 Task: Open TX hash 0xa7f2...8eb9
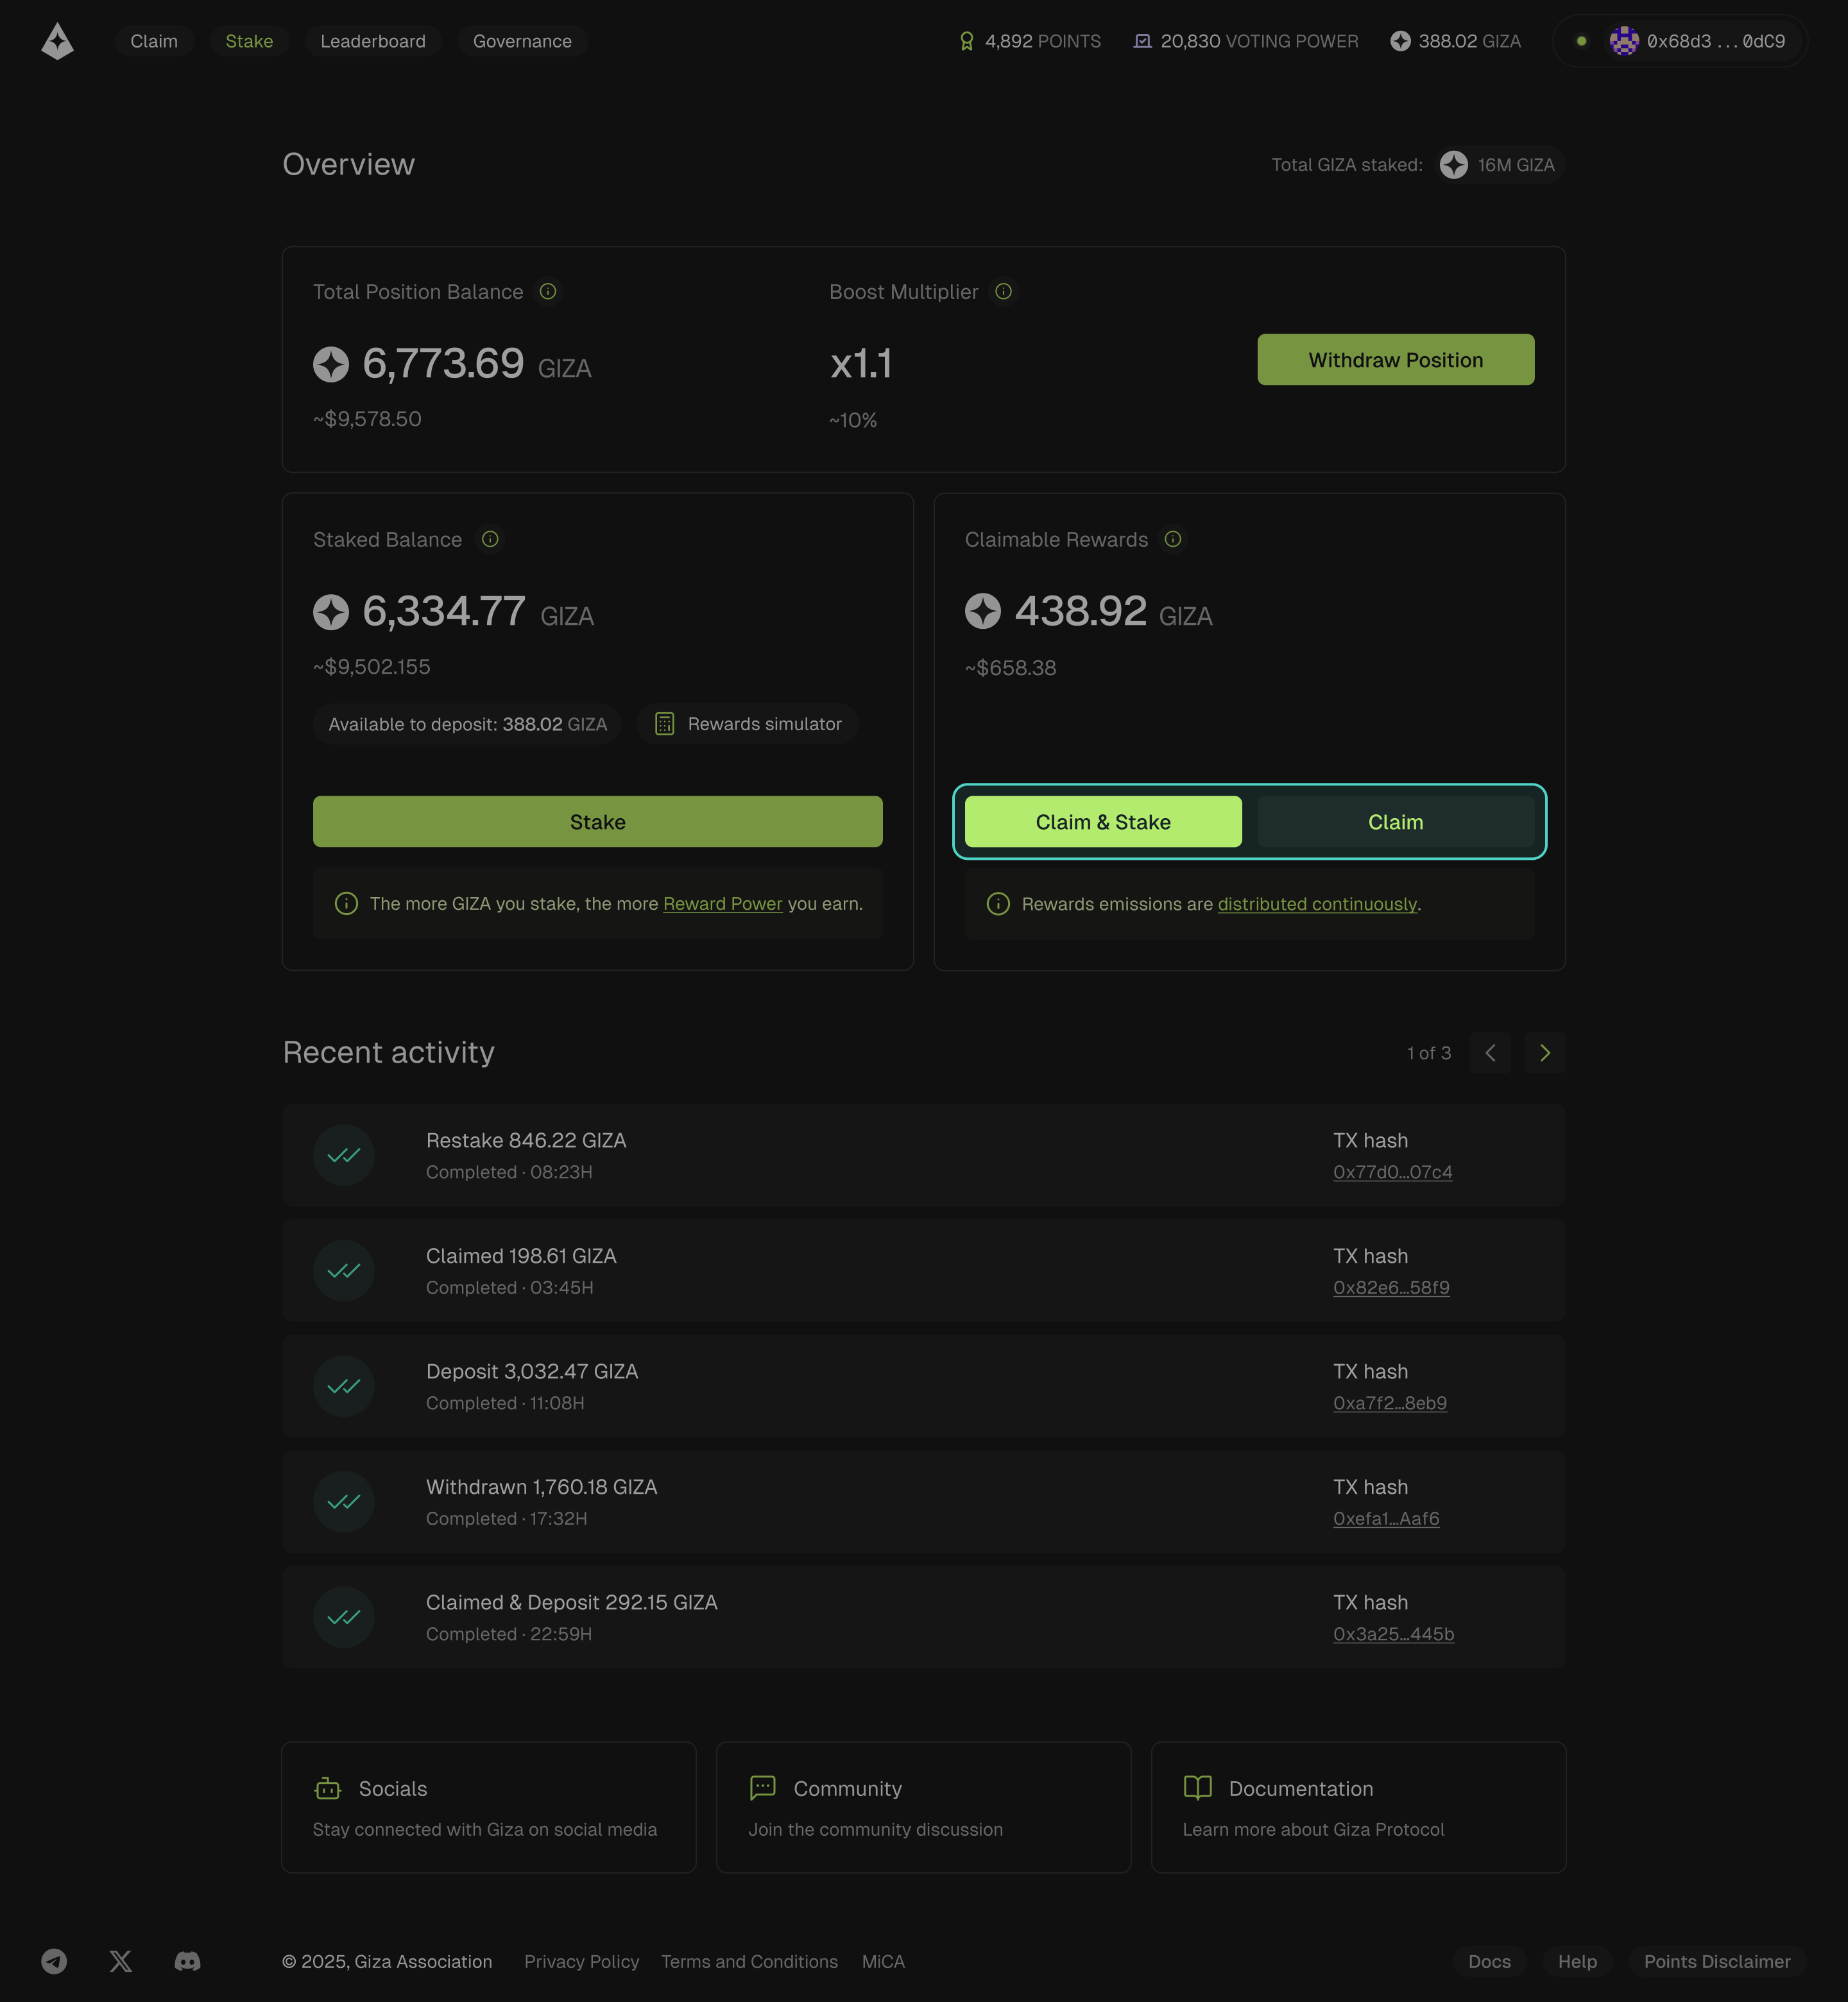tap(1390, 1403)
